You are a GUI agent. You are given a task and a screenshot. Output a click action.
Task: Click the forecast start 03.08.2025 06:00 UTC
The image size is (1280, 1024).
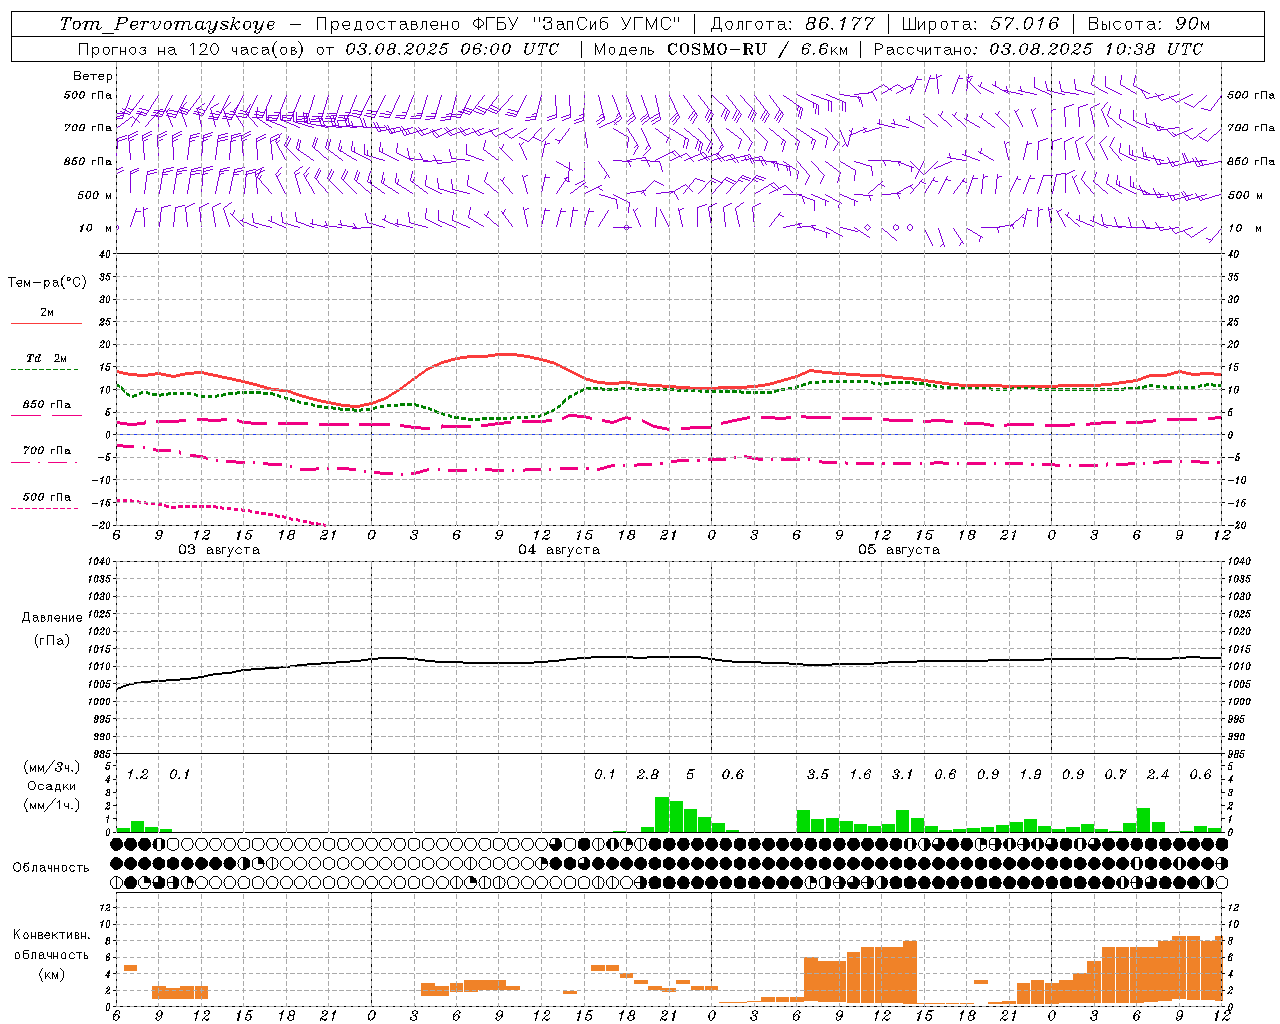(452, 49)
